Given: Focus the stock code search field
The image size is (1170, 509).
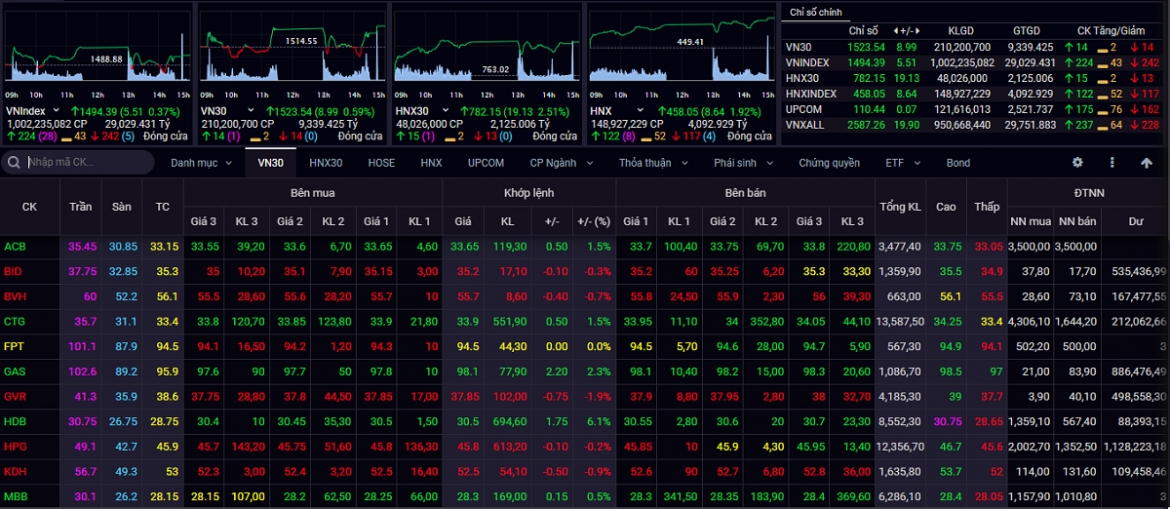Looking at the screenshot, I should pyautogui.click(x=88, y=163).
